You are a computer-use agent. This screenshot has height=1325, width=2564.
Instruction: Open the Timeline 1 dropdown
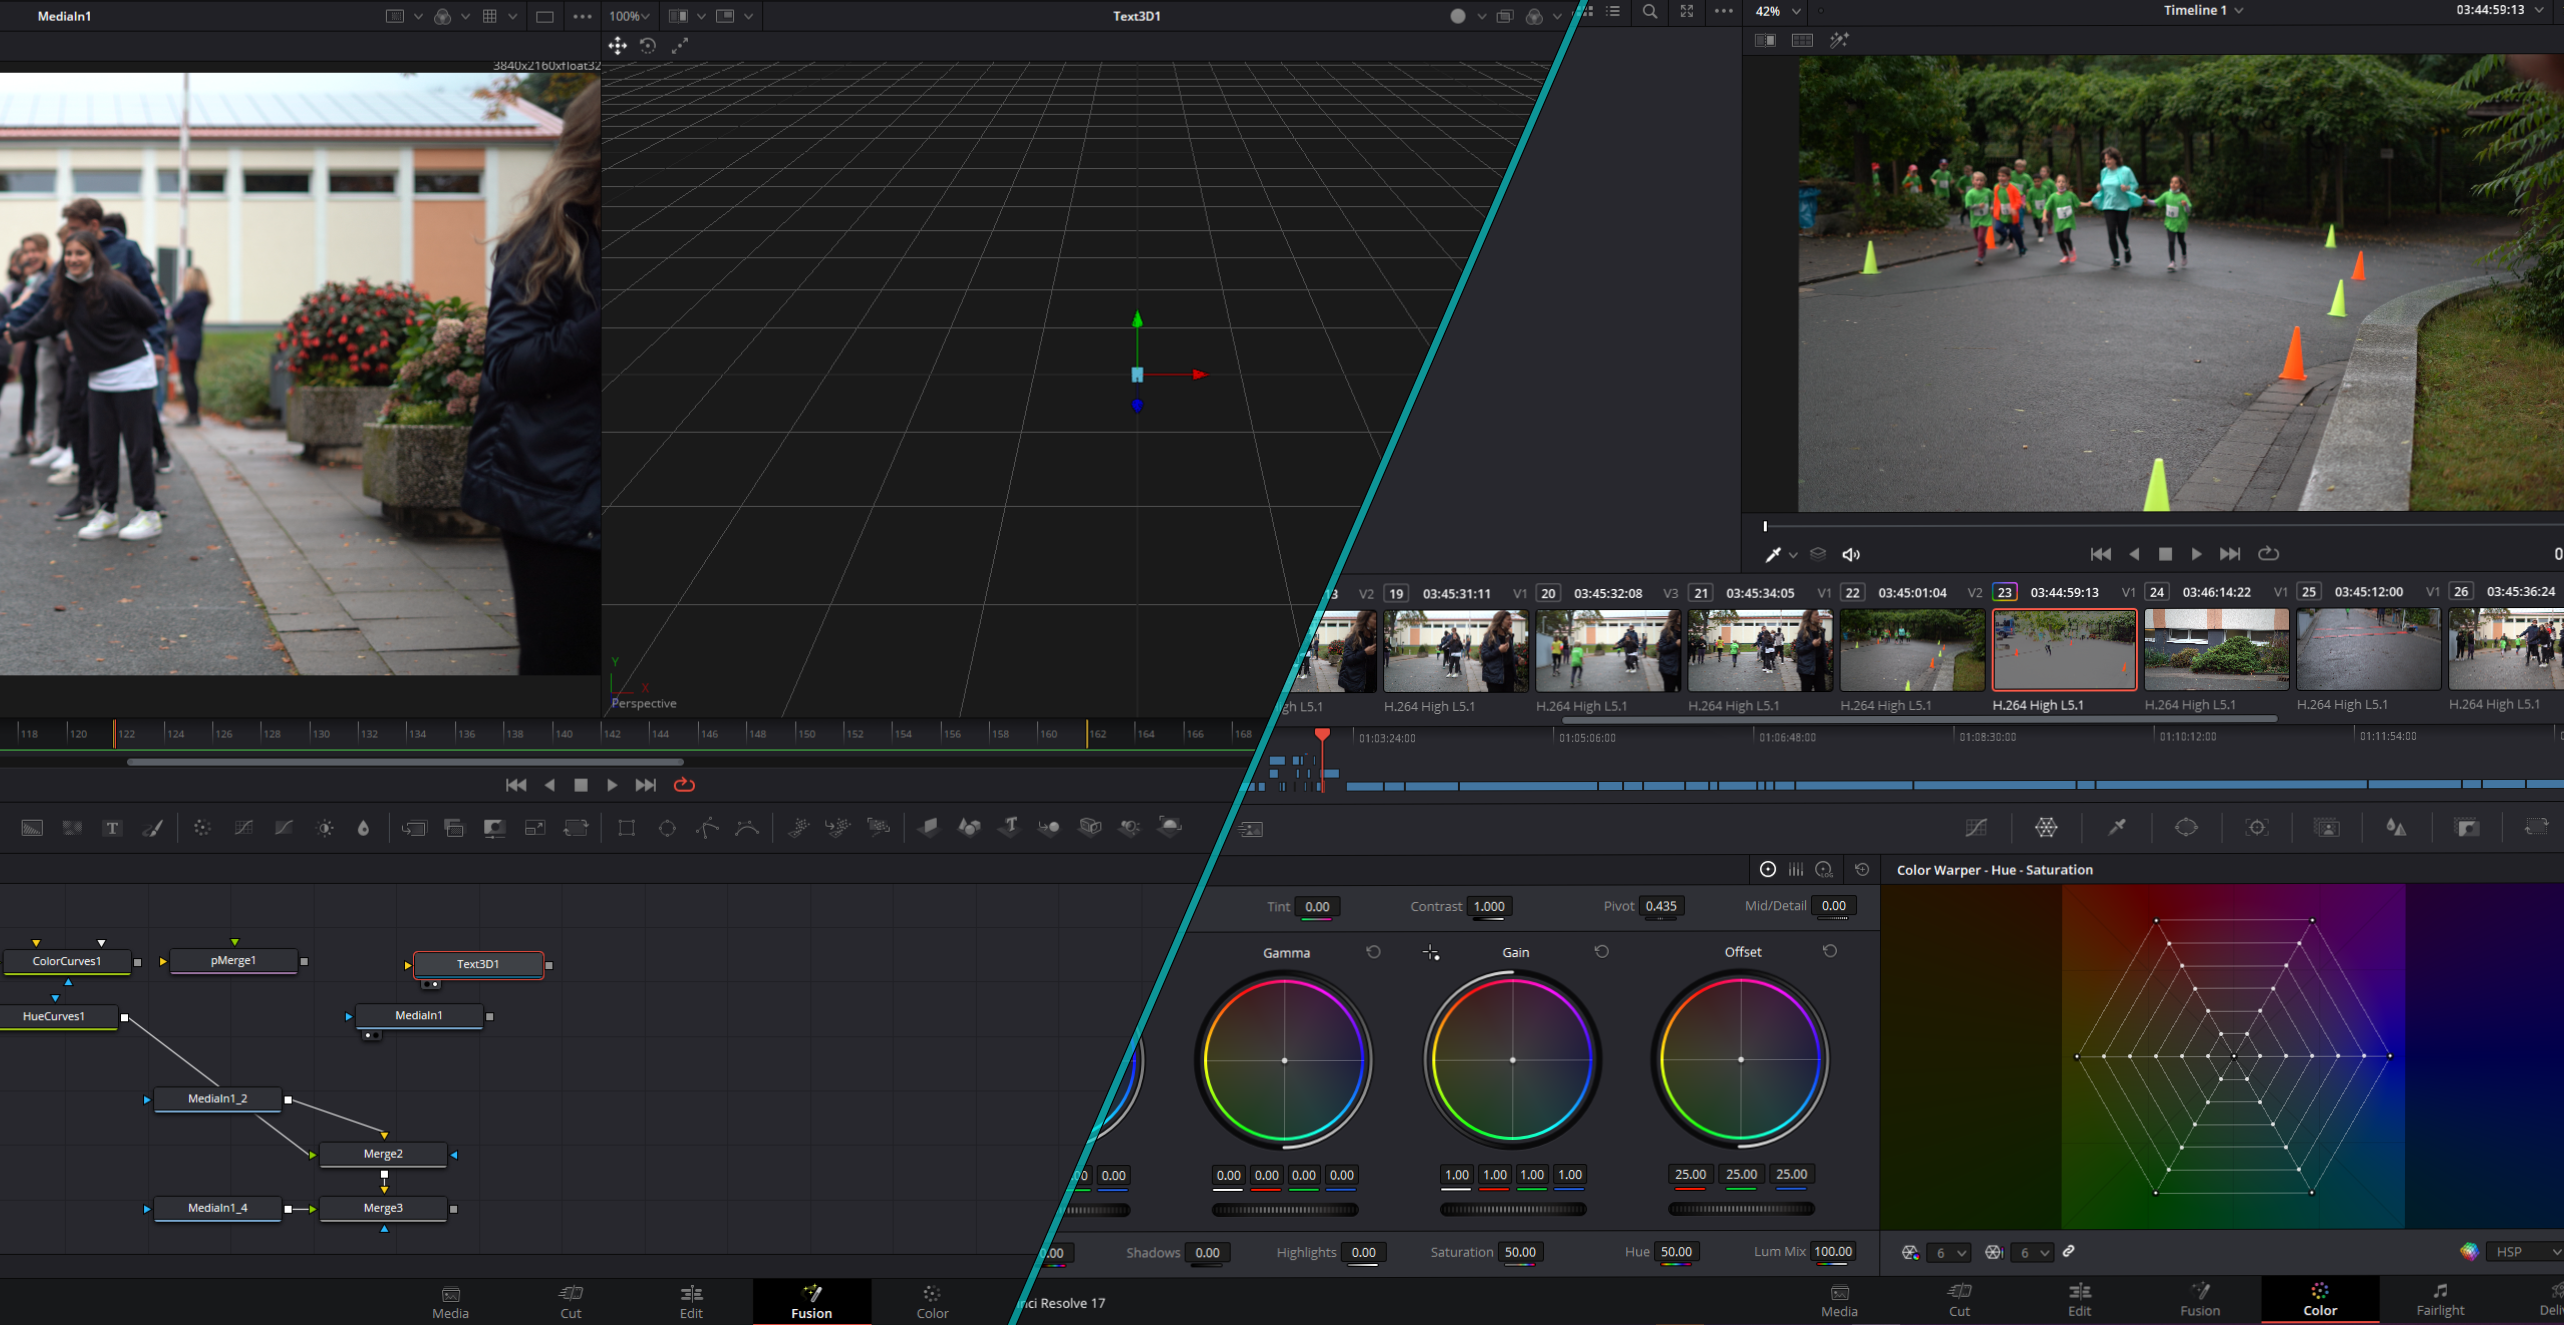point(2205,11)
